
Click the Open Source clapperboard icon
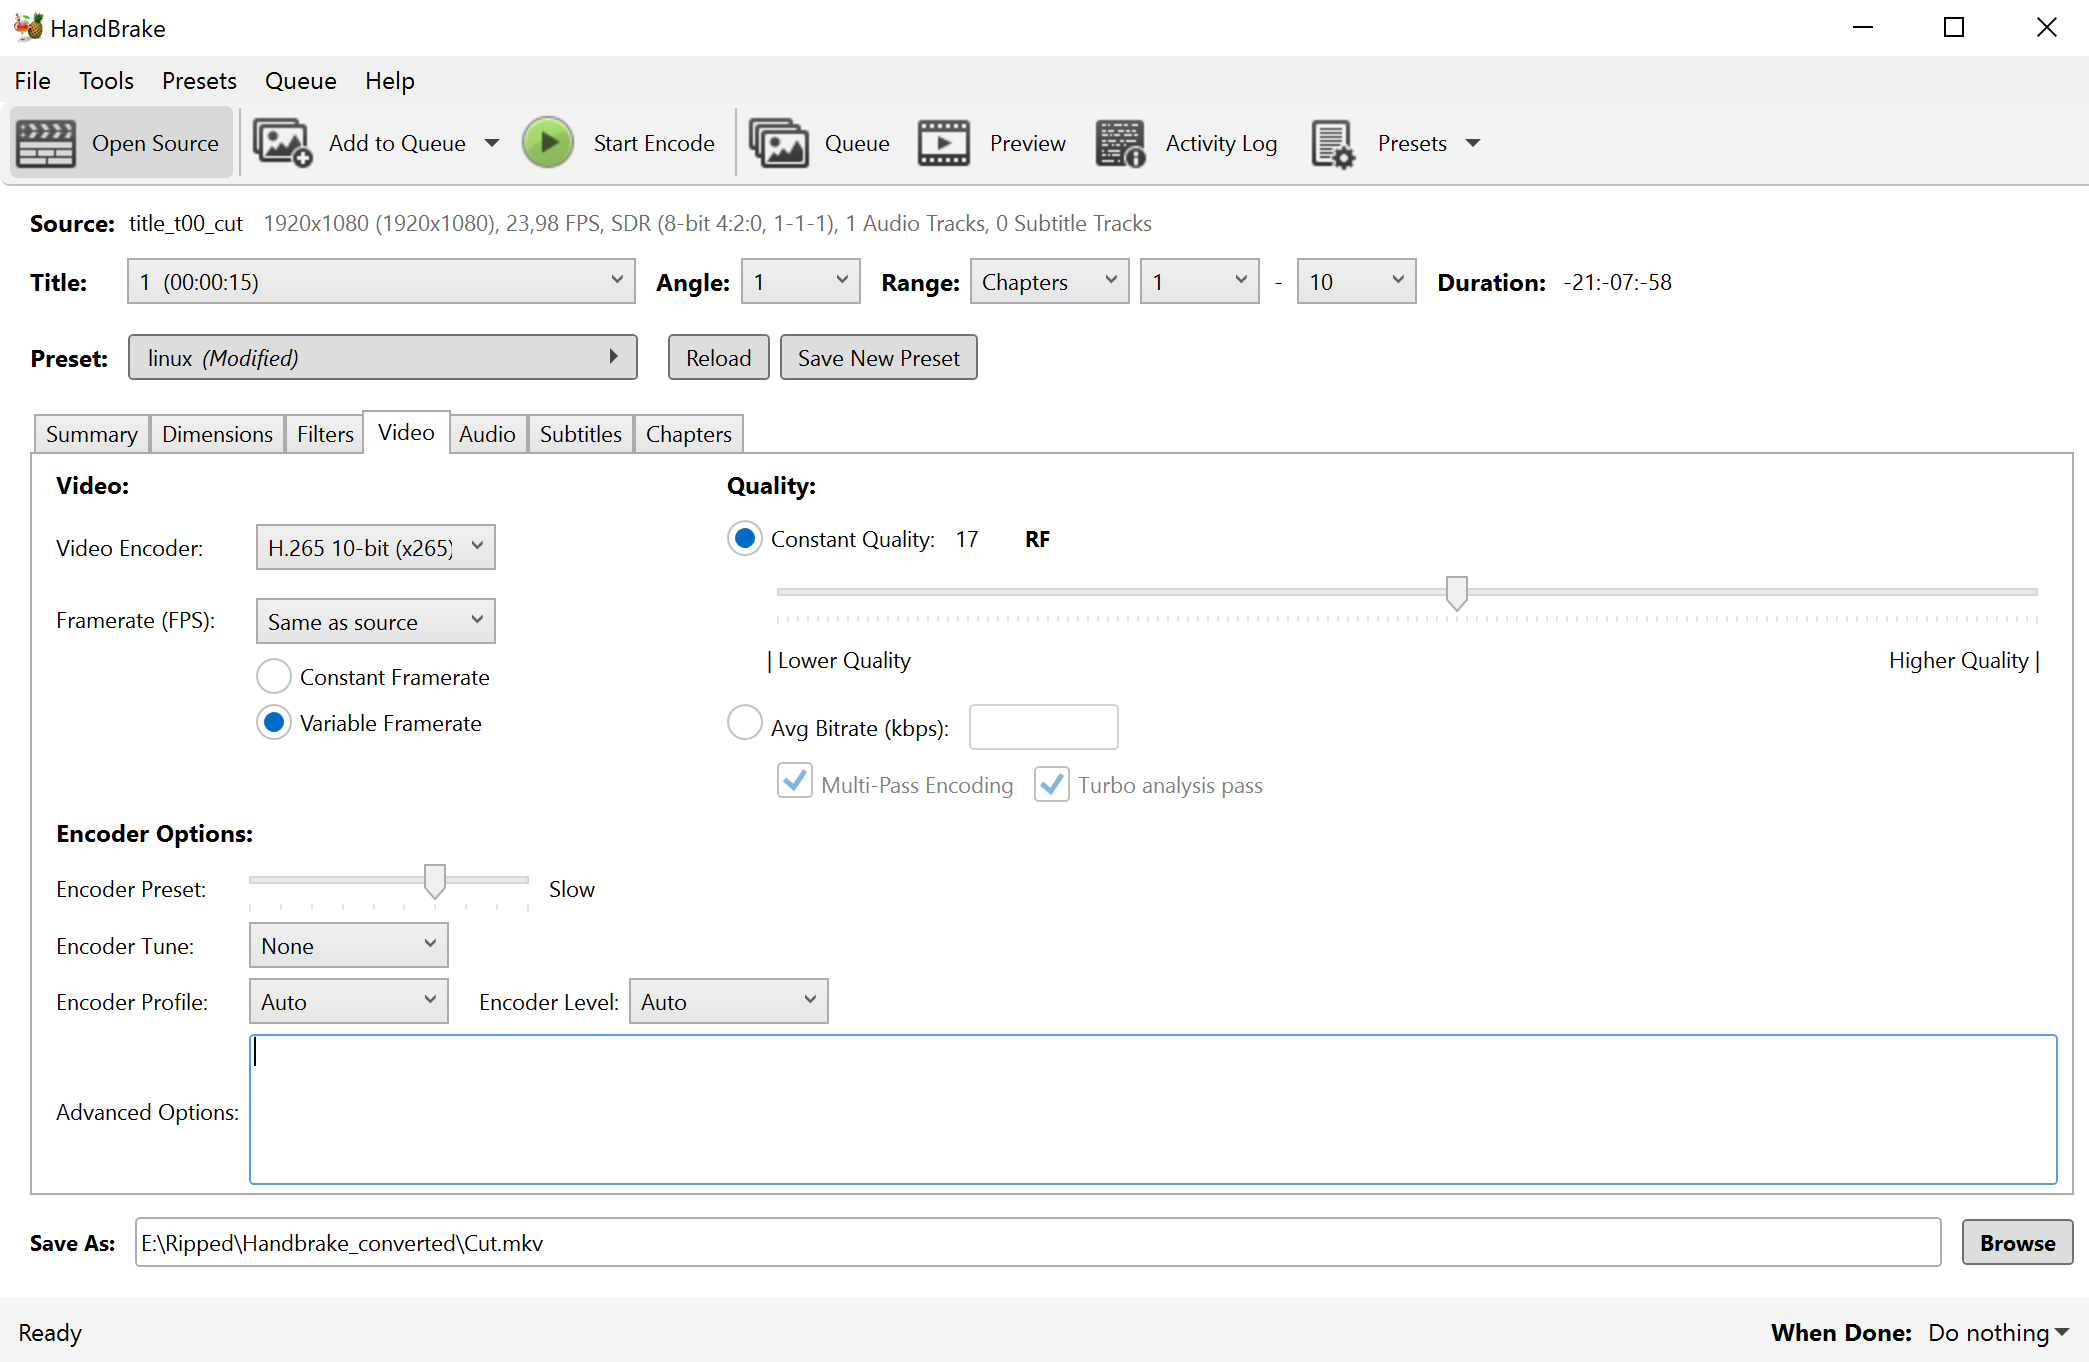pos(46,144)
